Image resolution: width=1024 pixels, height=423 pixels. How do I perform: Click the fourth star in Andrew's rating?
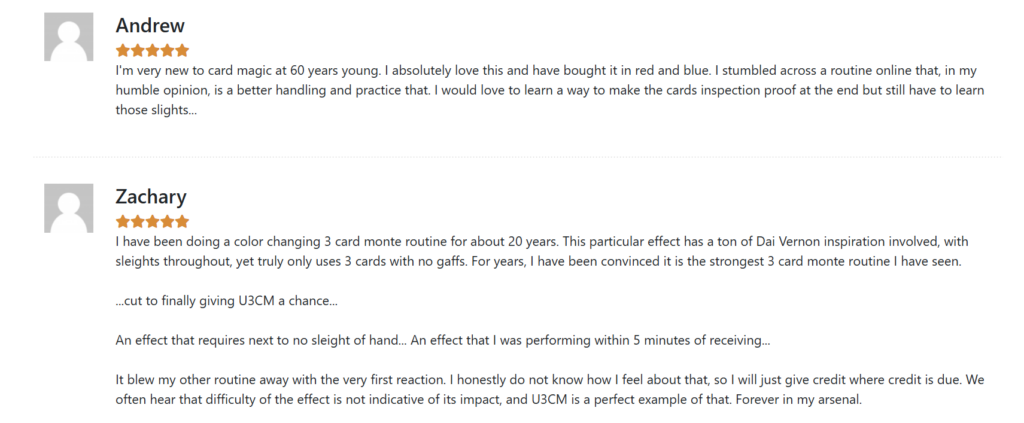point(167,50)
